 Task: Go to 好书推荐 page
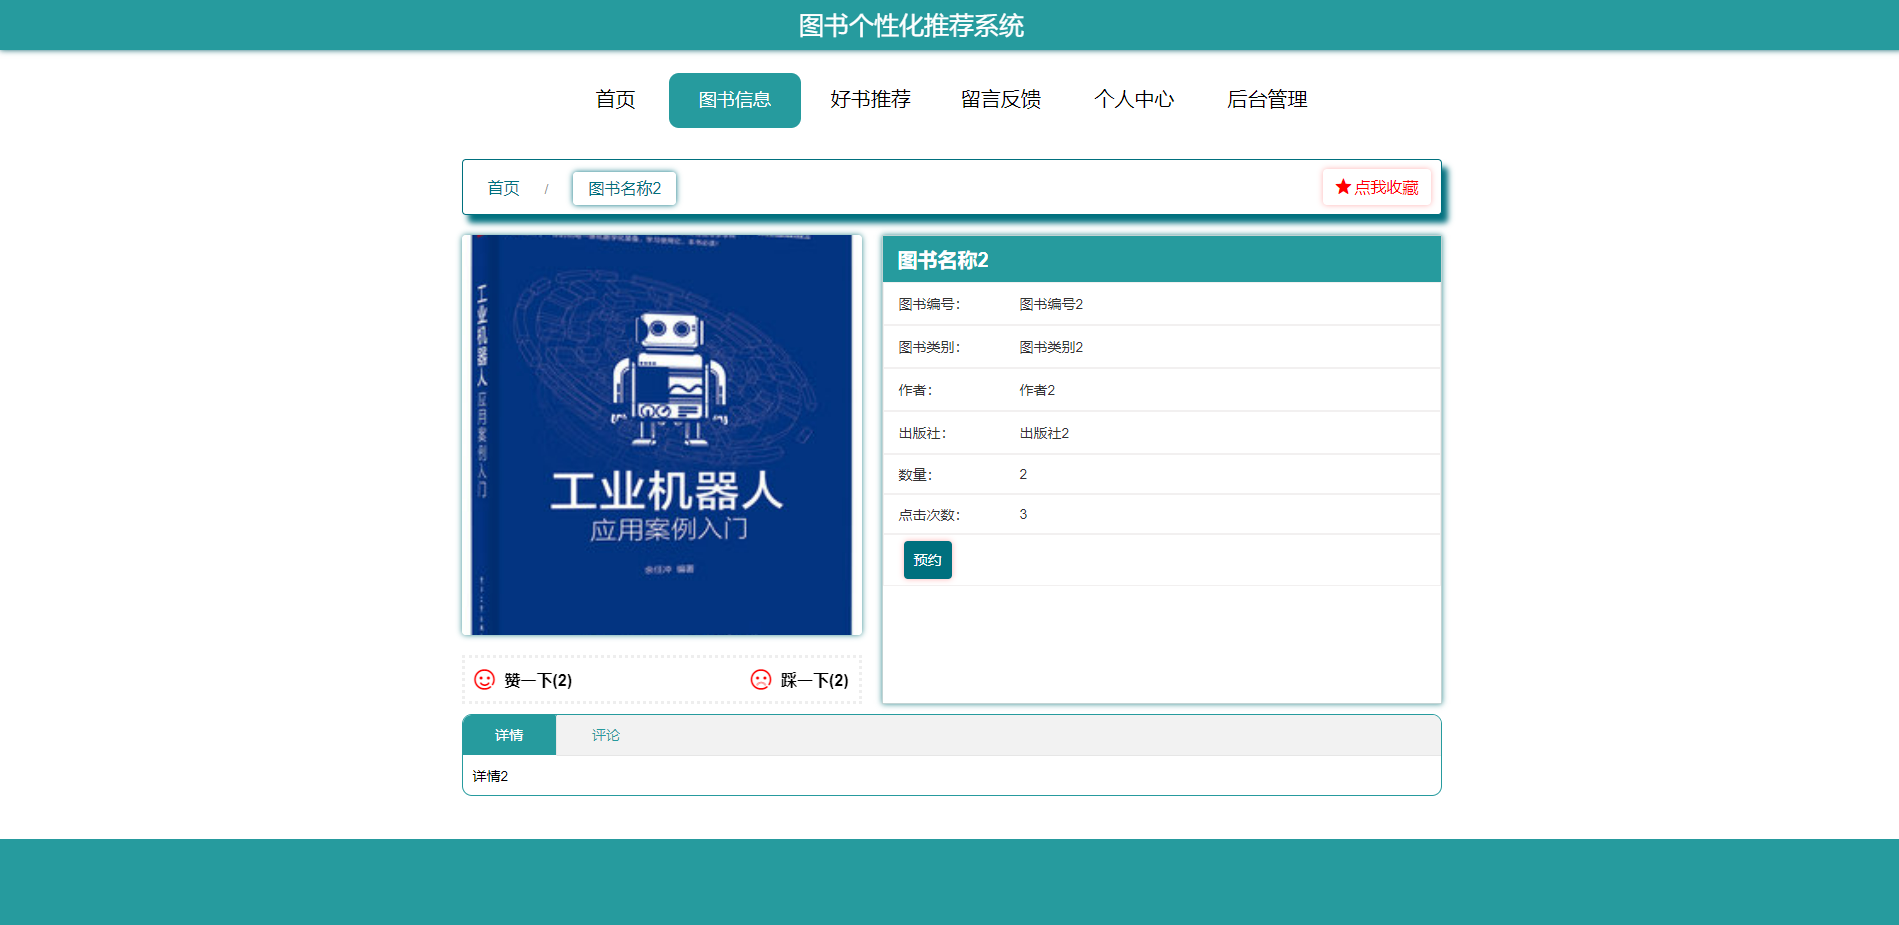tap(870, 100)
